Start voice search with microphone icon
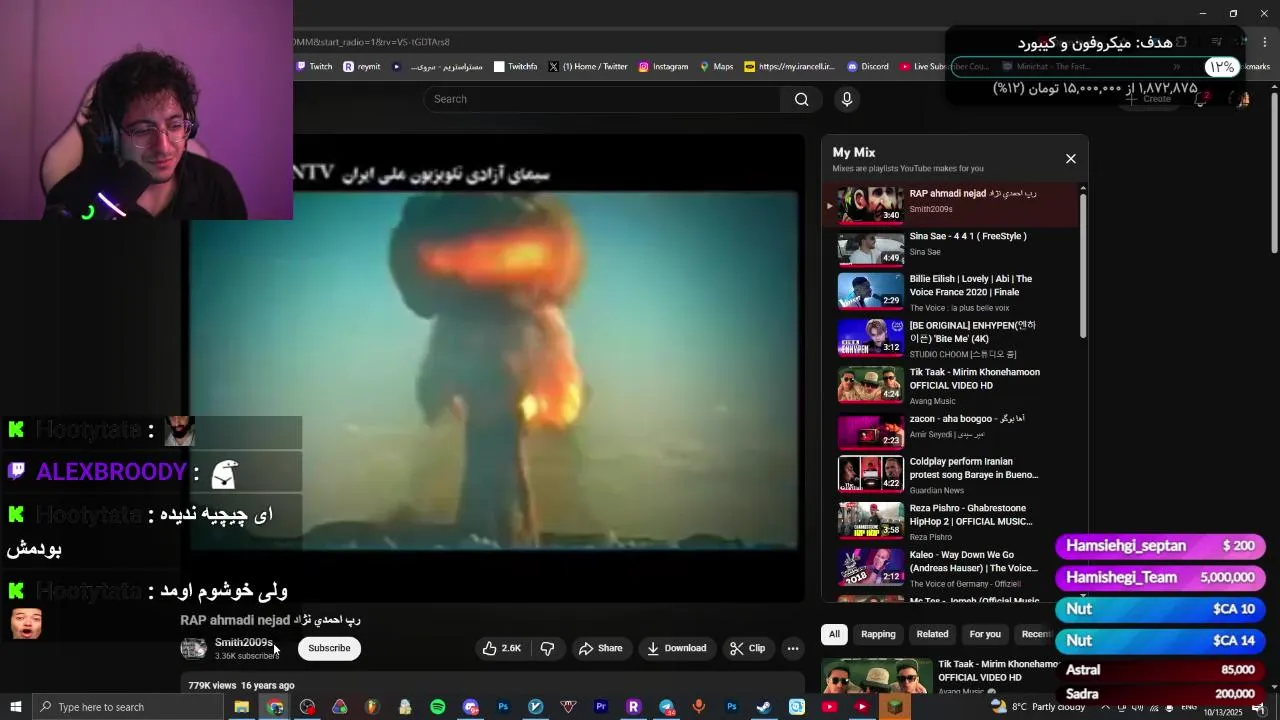Viewport: 1280px width, 720px height. [x=847, y=99]
